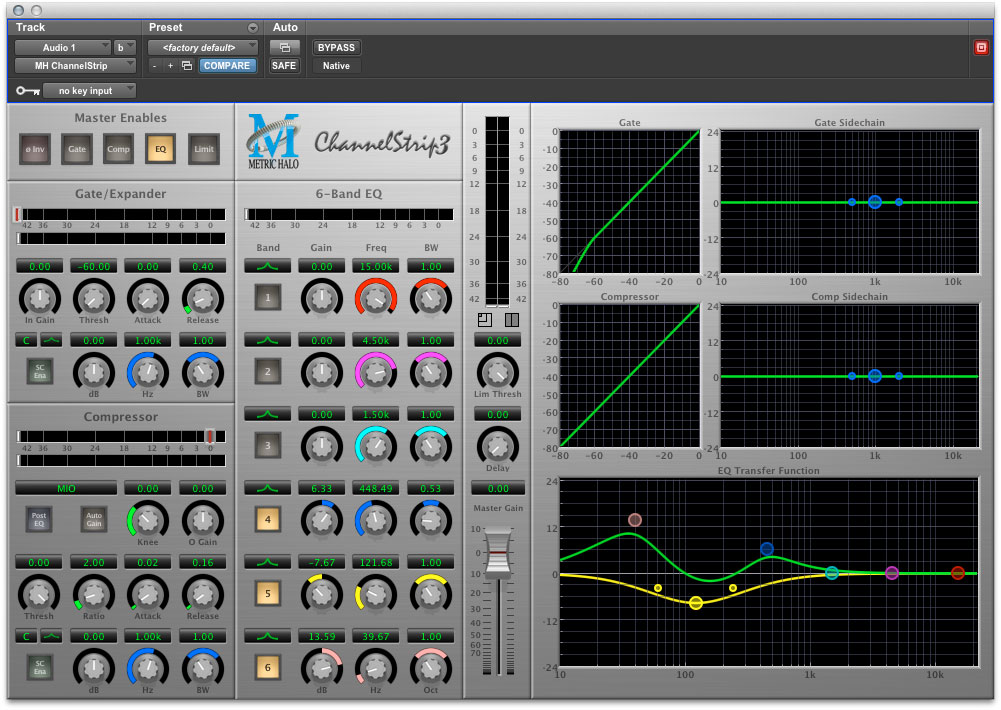This screenshot has height=710, width=1001.
Task: Click the preset copy icon beside plus button
Action: tap(187, 66)
